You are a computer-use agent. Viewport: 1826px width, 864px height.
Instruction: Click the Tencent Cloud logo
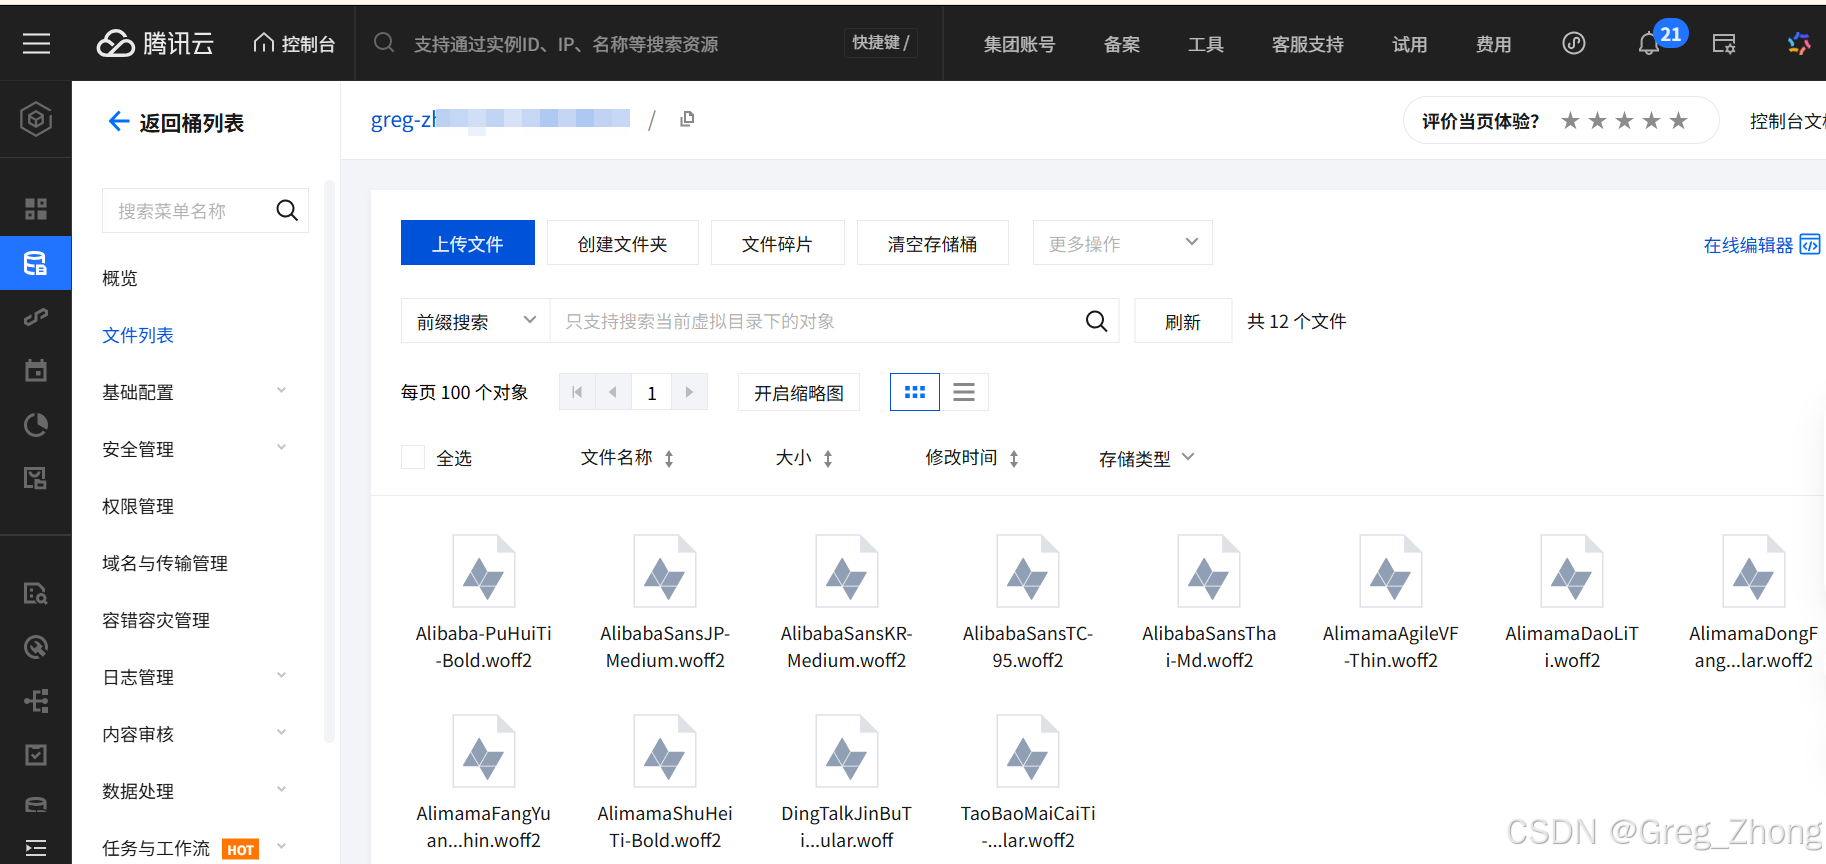[x=155, y=43]
